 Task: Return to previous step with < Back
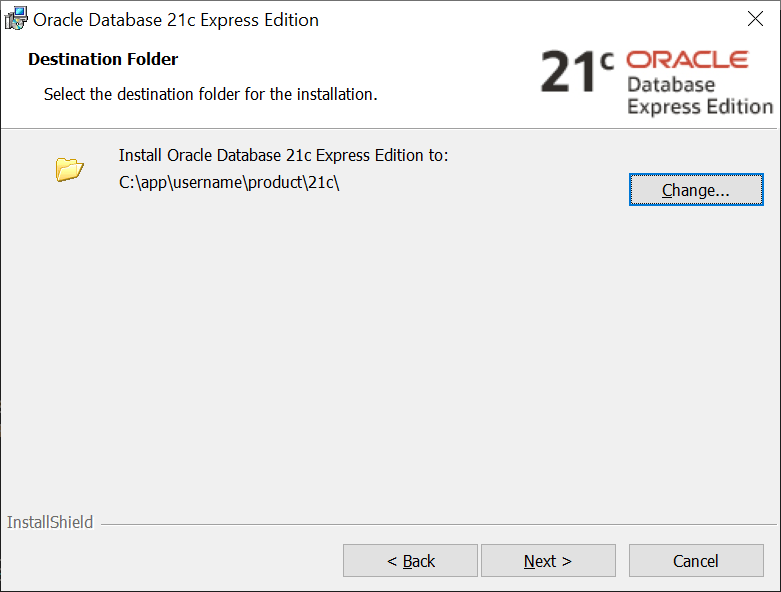[410, 561]
